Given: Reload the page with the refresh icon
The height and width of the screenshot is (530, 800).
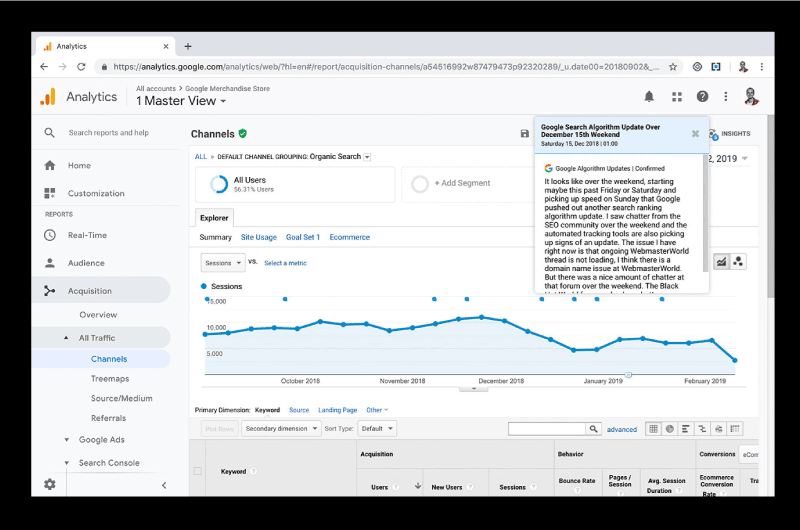Looking at the screenshot, I should pyautogui.click(x=81, y=67).
